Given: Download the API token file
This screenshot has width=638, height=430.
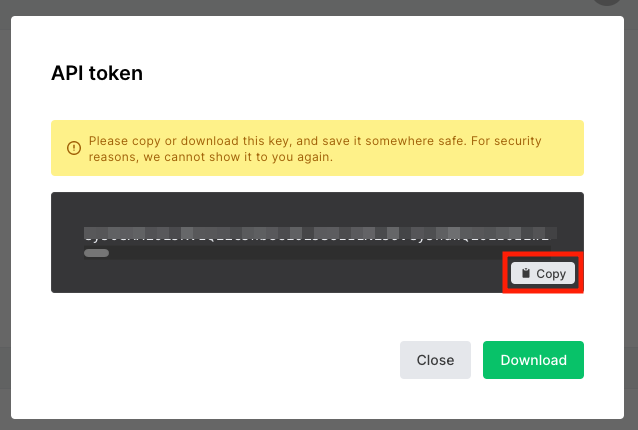Looking at the screenshot, I should (533, 360).
